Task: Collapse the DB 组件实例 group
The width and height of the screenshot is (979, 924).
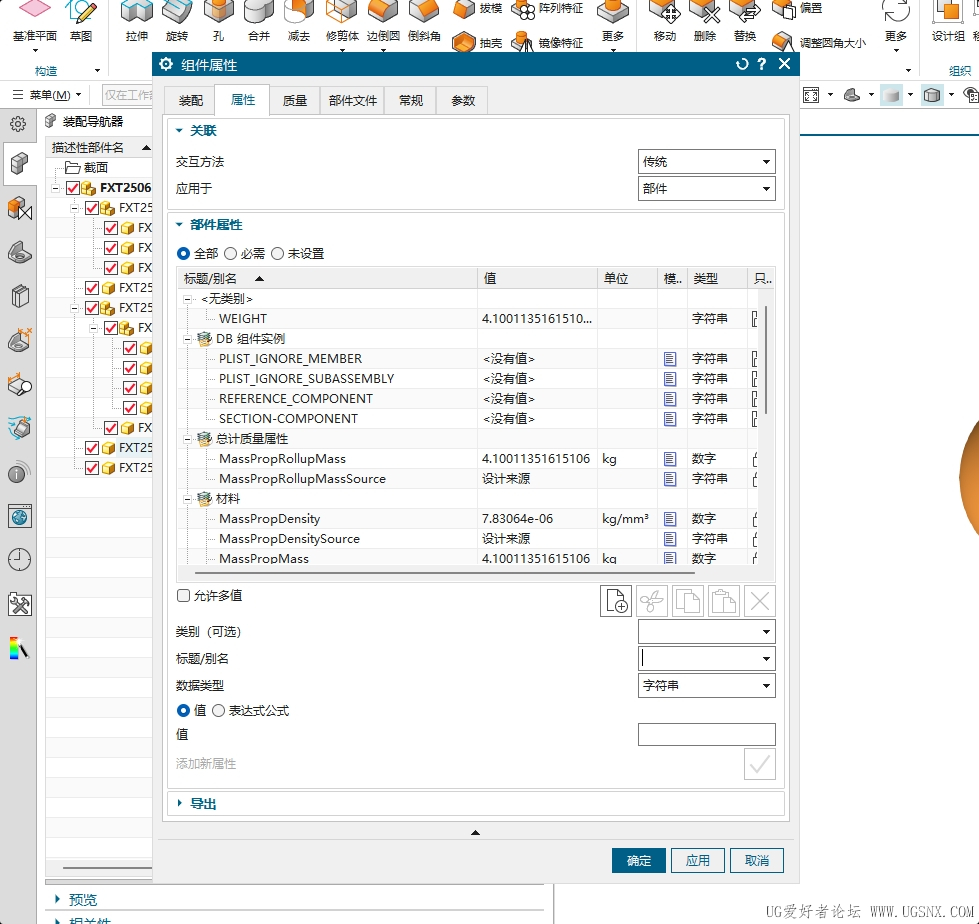Action: [187, 339]
